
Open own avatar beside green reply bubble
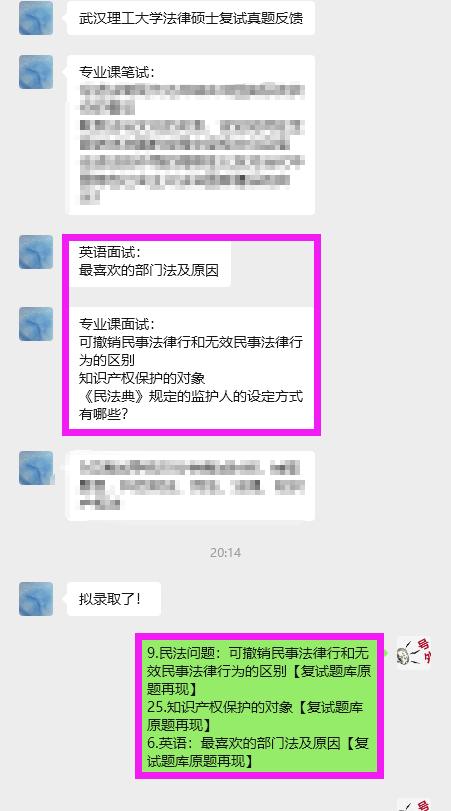coord(414,653)
